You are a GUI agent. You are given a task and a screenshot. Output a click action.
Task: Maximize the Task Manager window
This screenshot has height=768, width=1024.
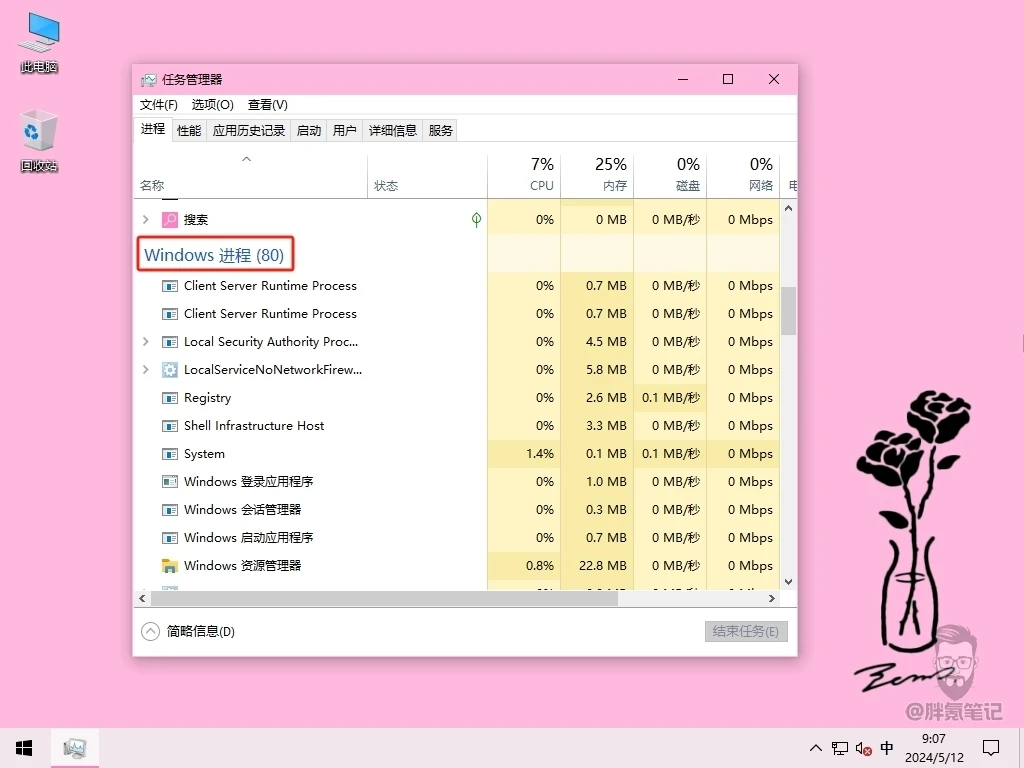tap(728, 80)
